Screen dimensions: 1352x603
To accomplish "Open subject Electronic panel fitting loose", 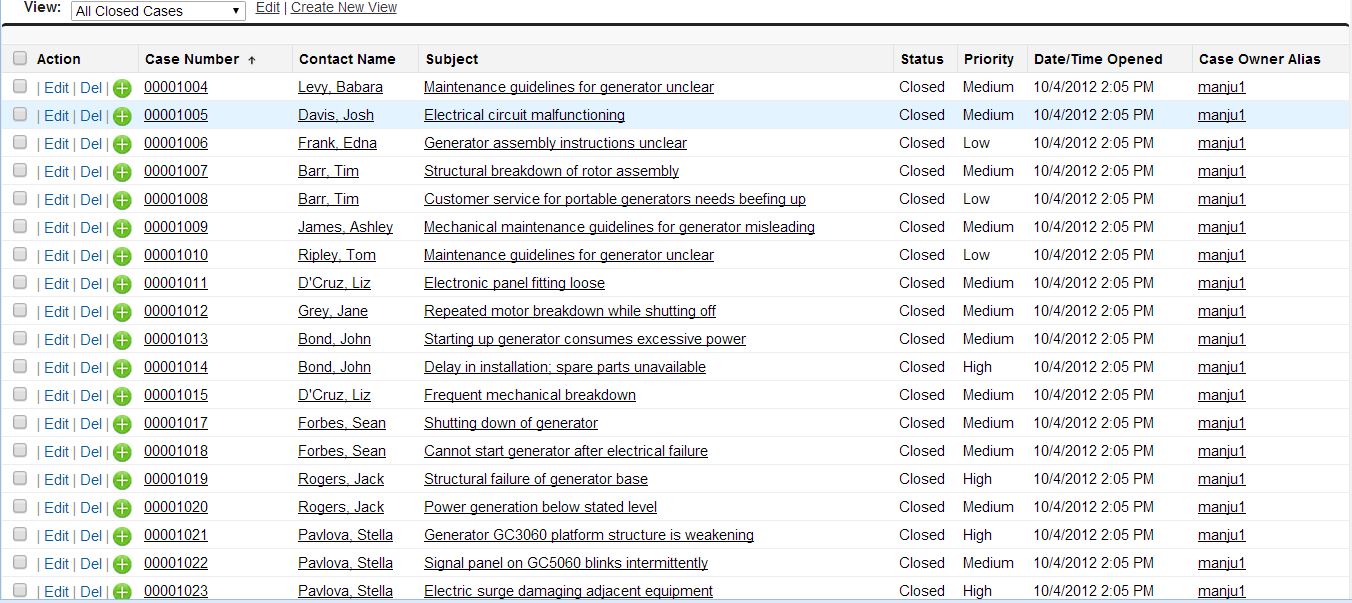I will point(514,283).
